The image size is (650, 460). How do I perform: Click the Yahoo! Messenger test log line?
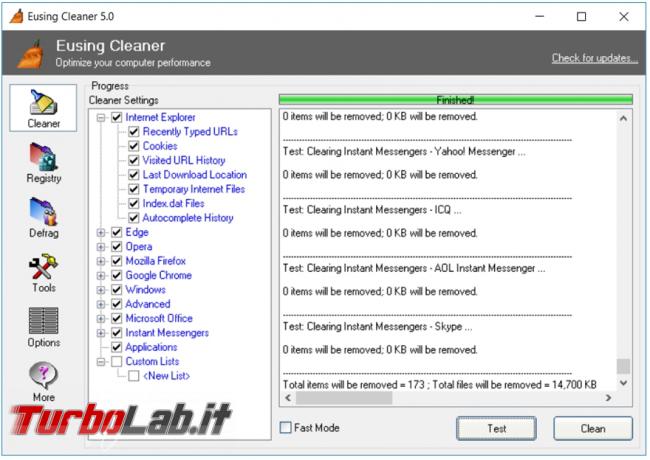pyautogui.click(x=404, y=151)
